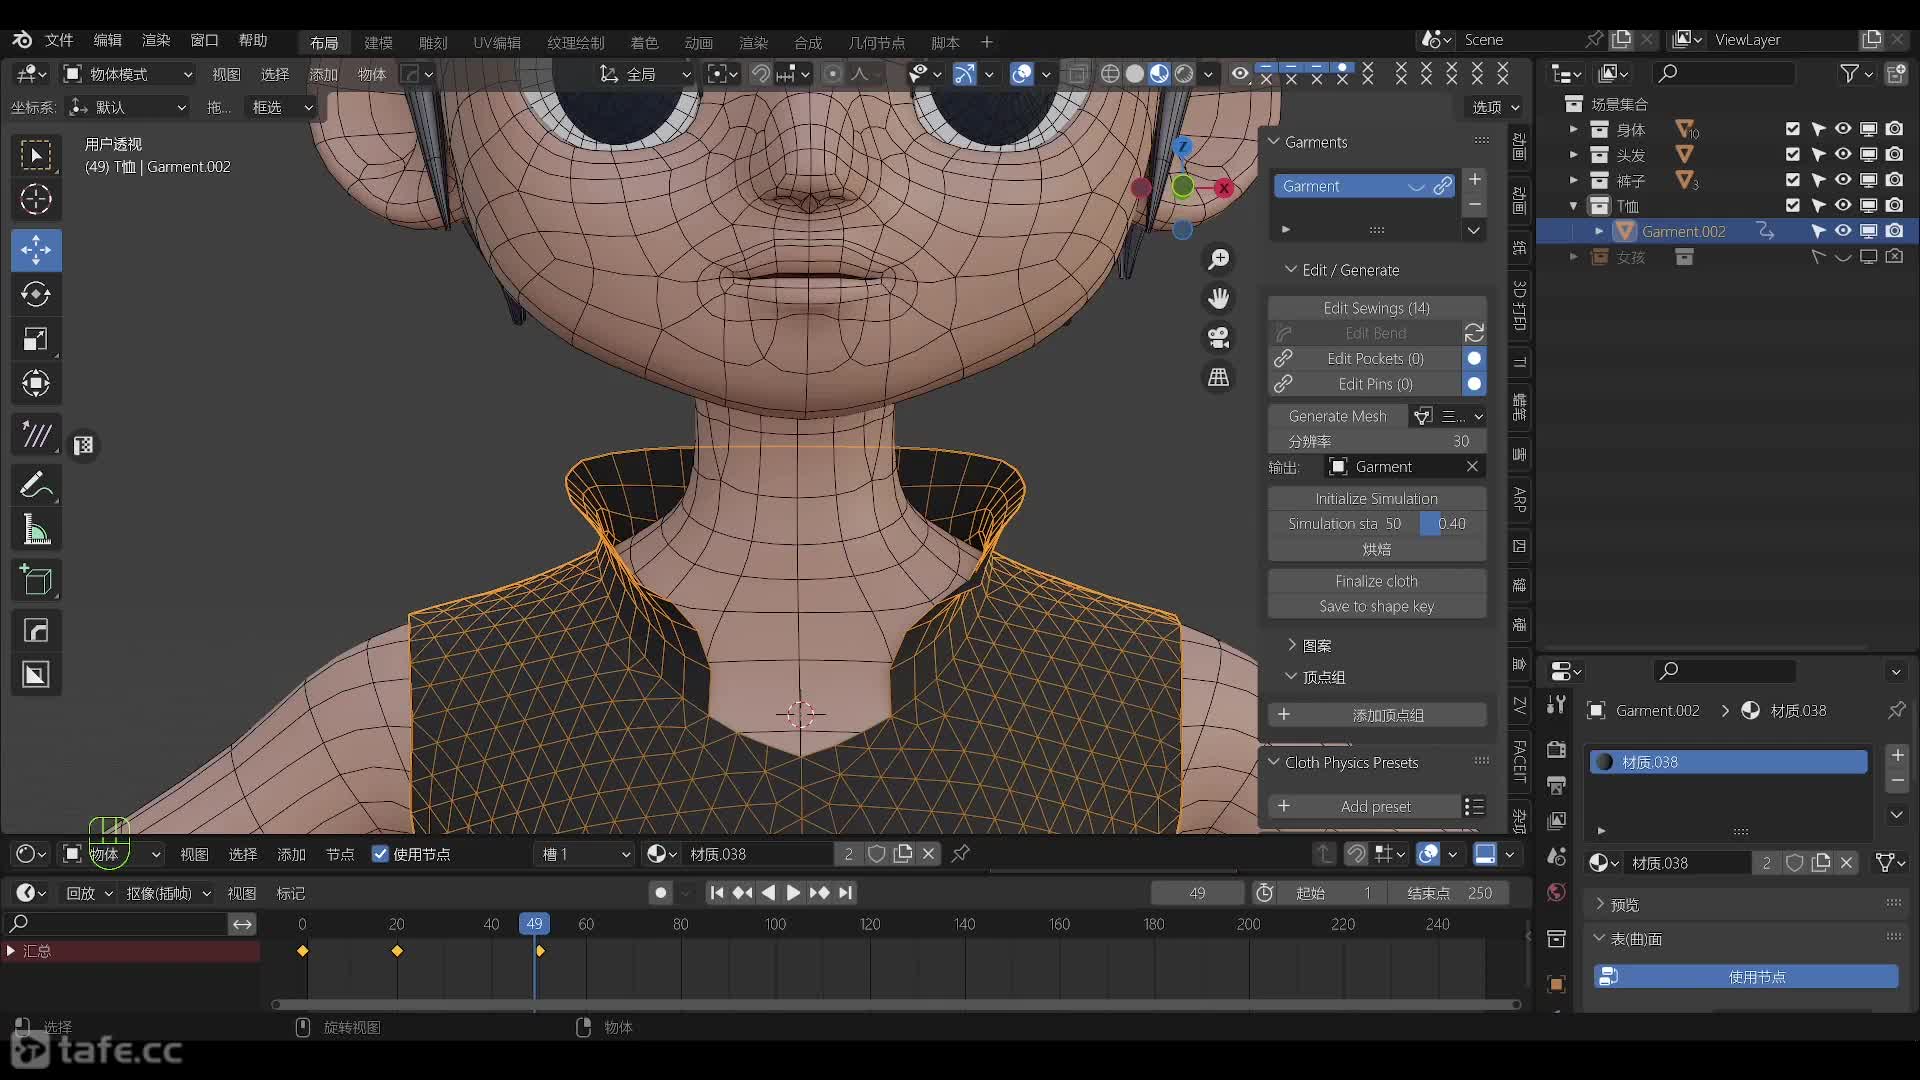This screenshot has width=1920, height=1080.
Task: Open 全局 transform orientation dropdown
Action: (645, 74)
